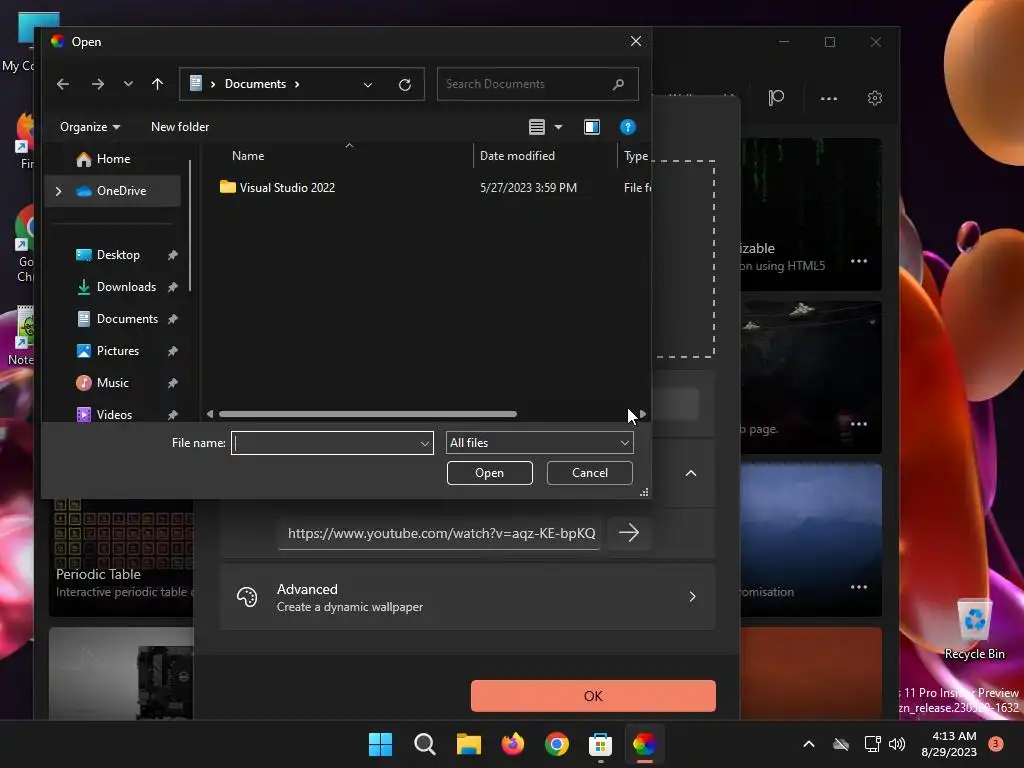Open Advanced dynamic wallpaper option
The image size is (1024, 768).
point(468,597)
